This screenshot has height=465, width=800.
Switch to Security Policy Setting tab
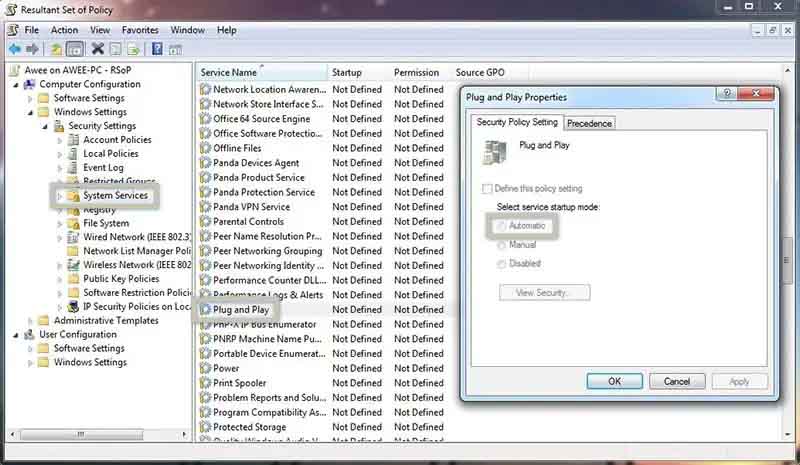click(517, 122)
